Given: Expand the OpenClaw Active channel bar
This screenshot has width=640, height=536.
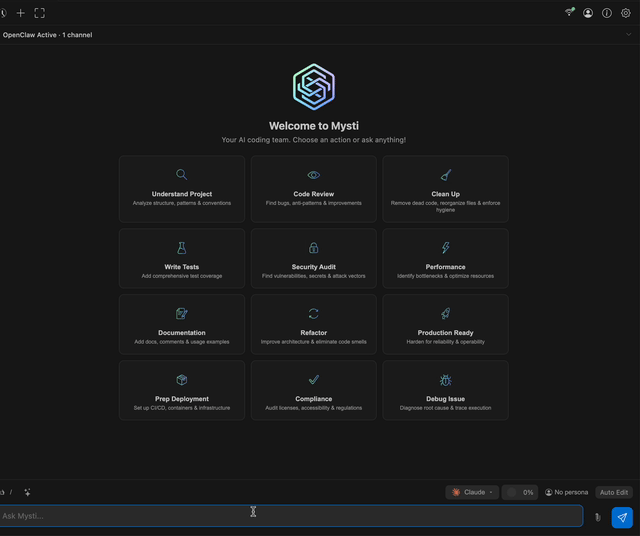Looking at the screenshot, I should (629, 34).
